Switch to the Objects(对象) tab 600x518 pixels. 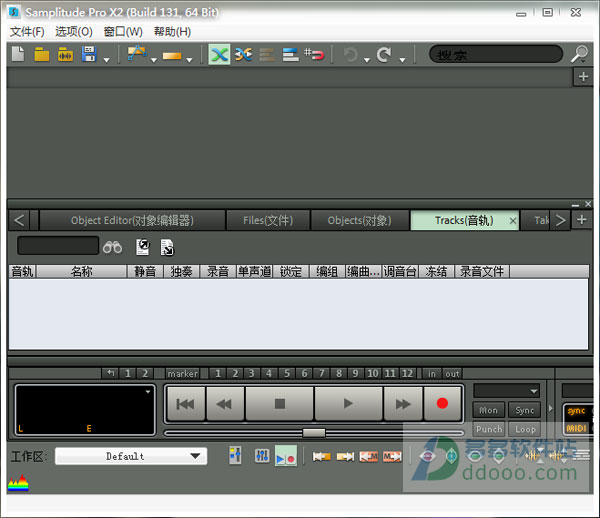point(359,220)
